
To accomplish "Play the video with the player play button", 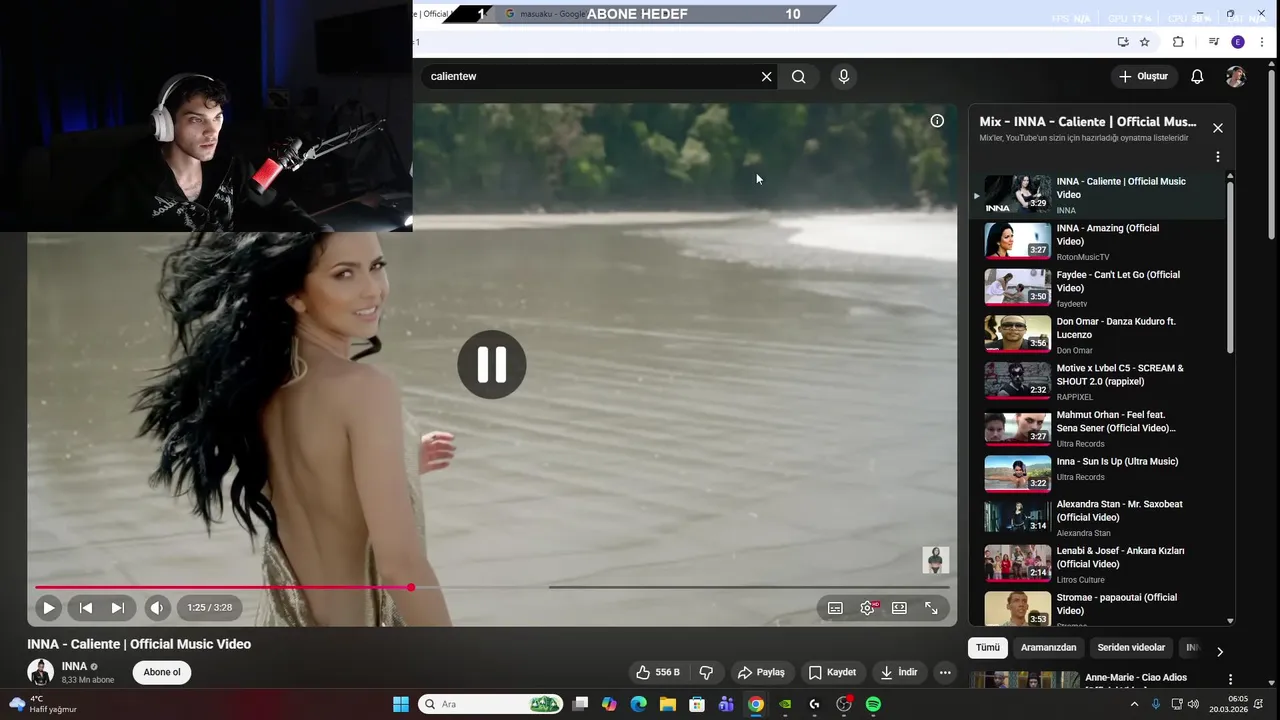I will 48,607.
